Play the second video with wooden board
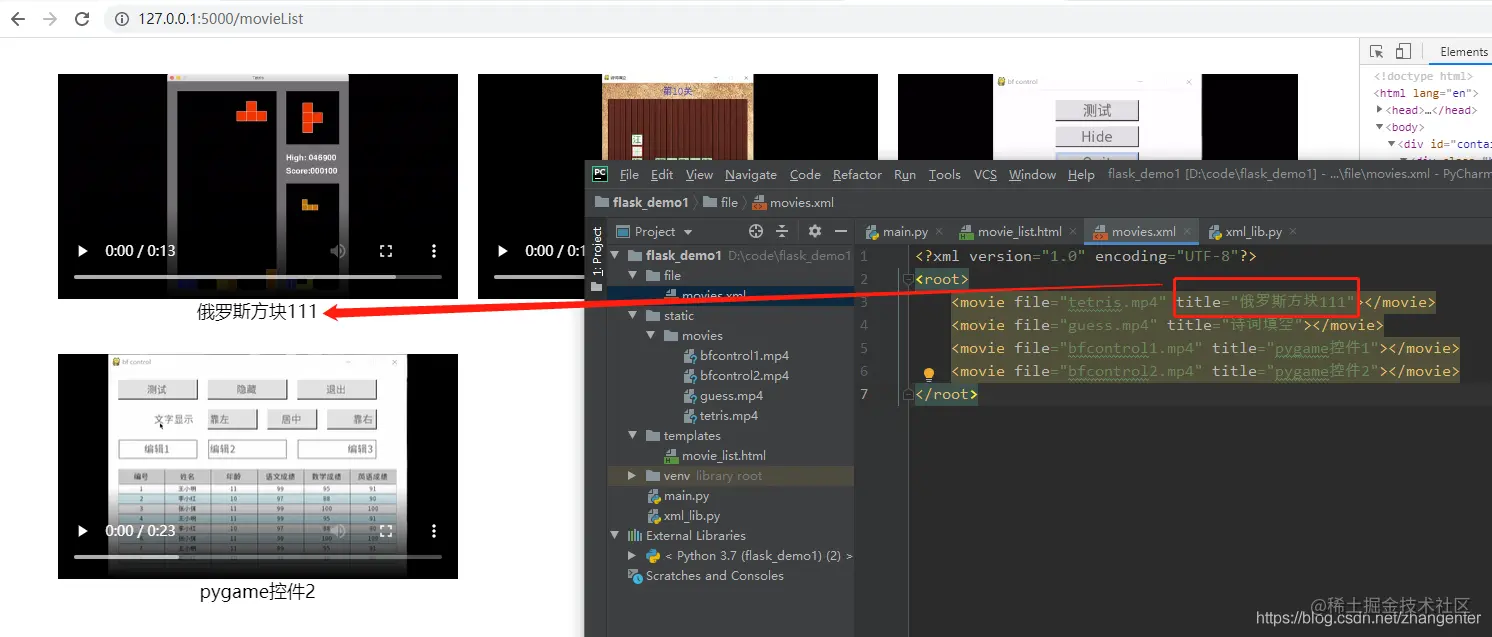 point(503,251)
